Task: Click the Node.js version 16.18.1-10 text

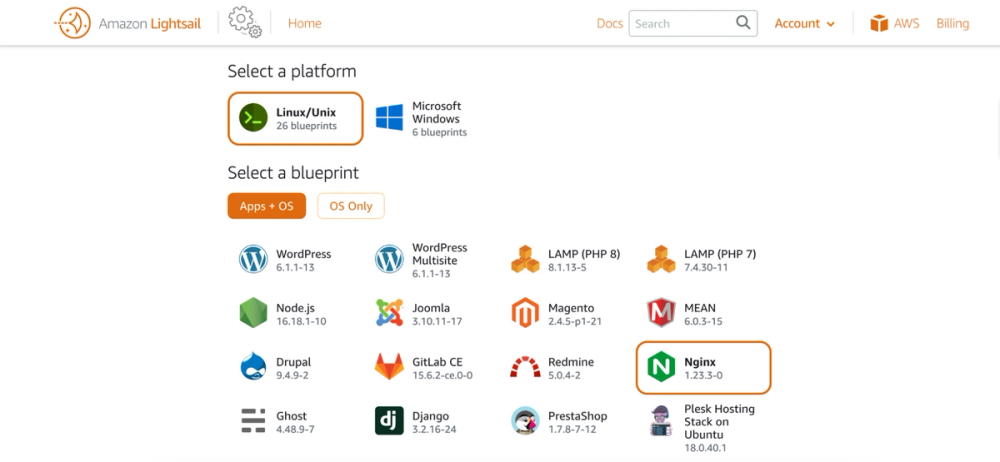Action: [x=301, y=322]
